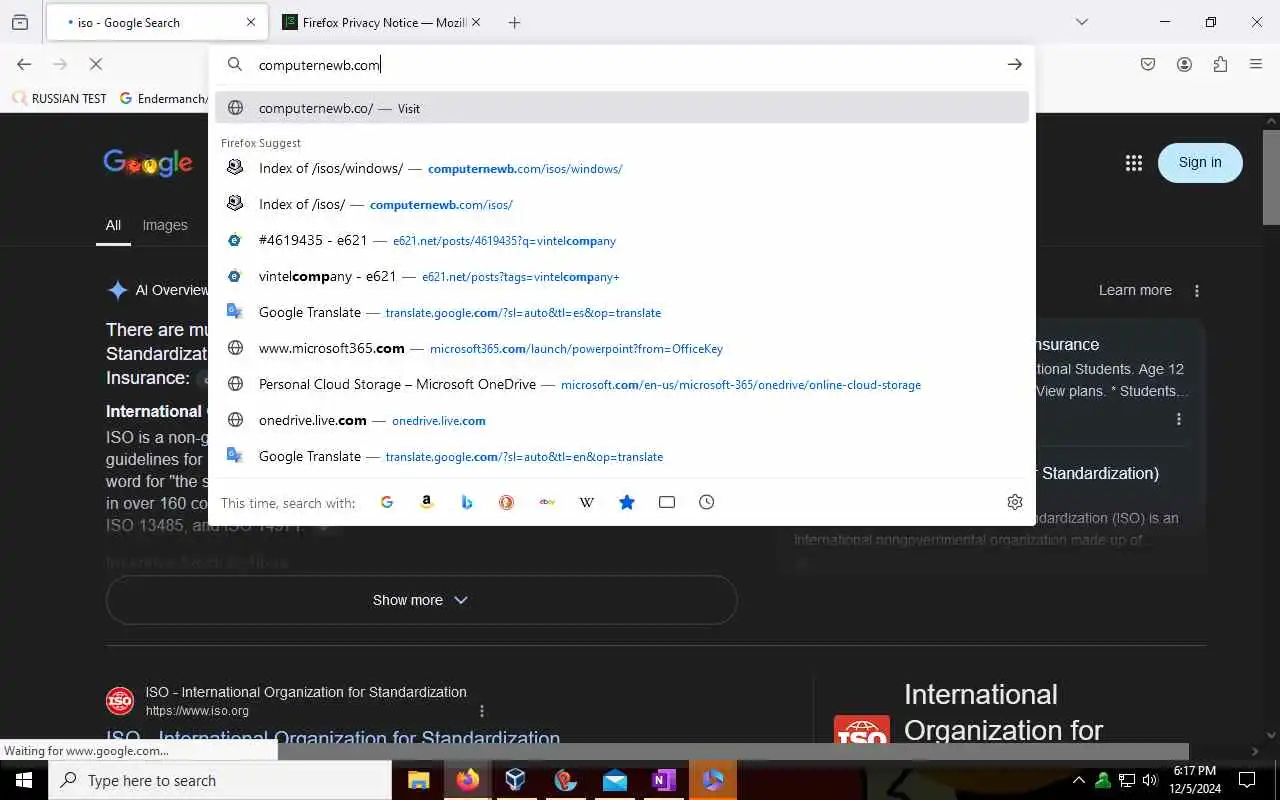The height and width of the screenshot is (800, 1280).
Task: Open the Firefox account icon
Action: (x=1184, y=64)
